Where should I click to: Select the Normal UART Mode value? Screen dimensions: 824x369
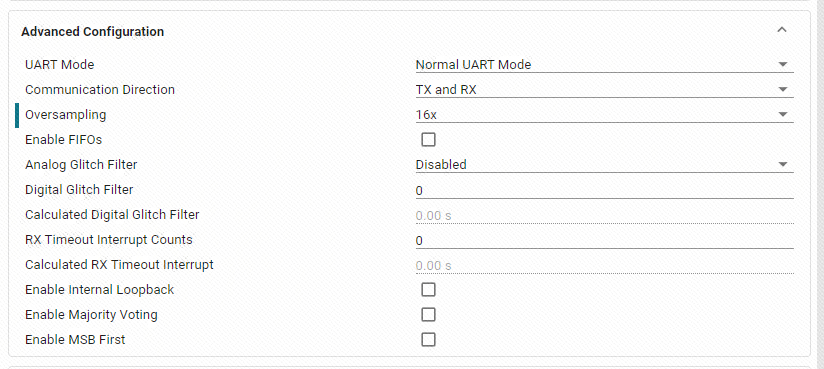(x=473, y=65)
